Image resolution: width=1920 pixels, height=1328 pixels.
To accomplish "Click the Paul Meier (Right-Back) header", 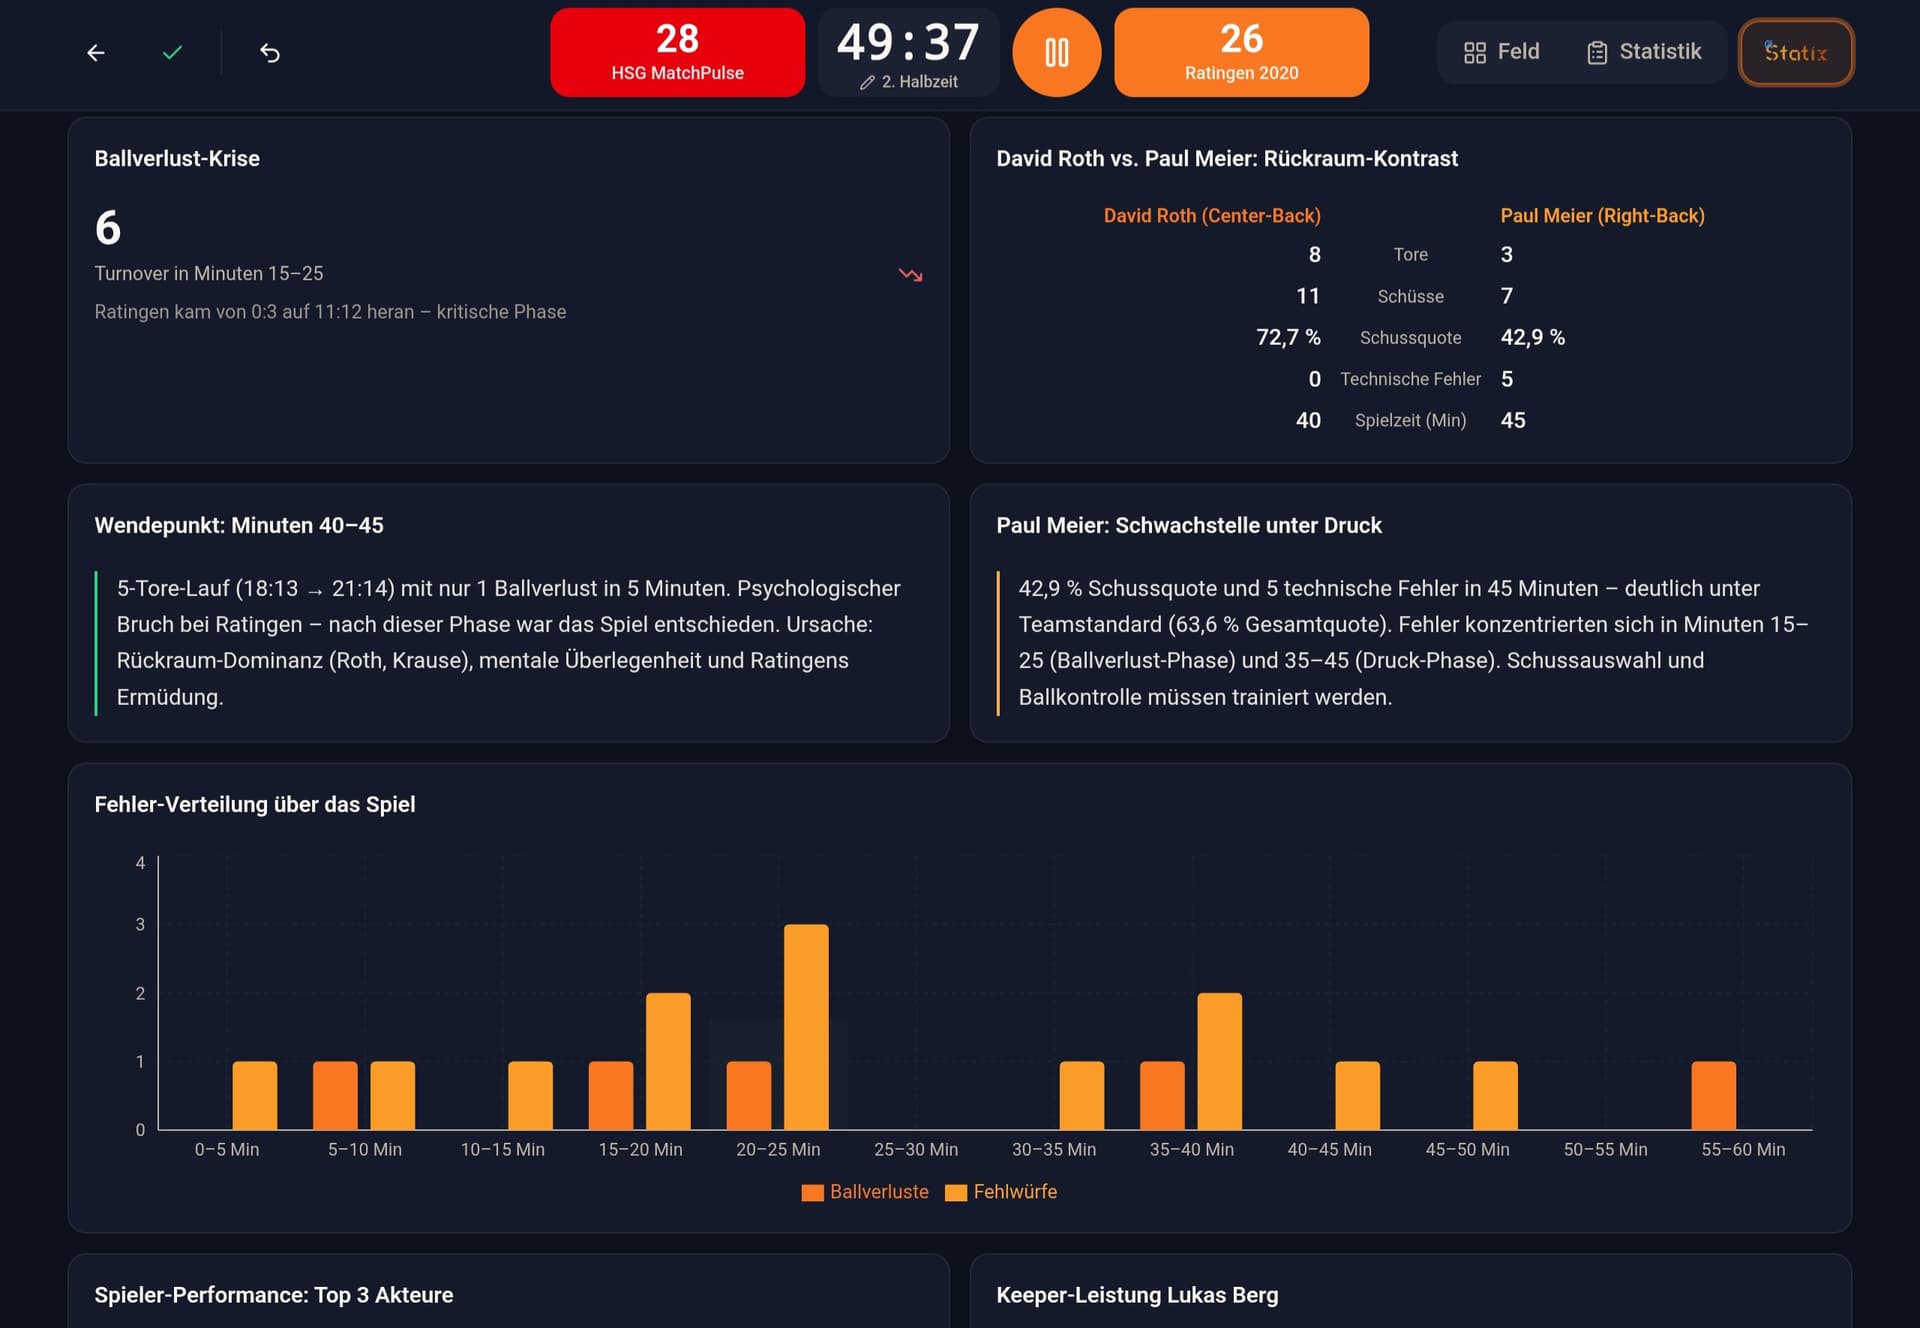I will [1602, 216].
